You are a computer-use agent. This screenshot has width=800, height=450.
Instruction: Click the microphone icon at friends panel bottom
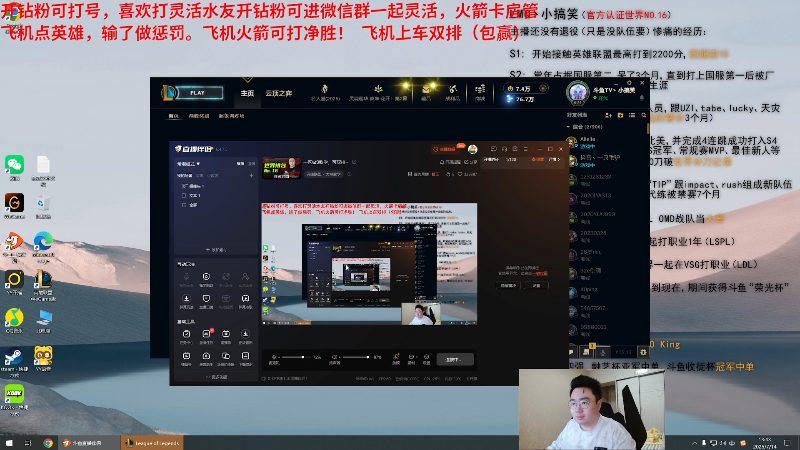[603, 352]
